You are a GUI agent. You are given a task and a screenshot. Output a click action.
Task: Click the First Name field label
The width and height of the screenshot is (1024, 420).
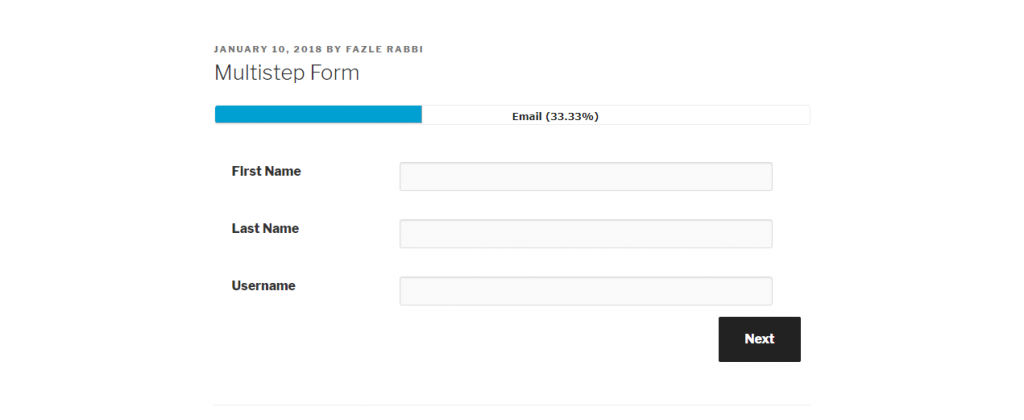point(266,171)
